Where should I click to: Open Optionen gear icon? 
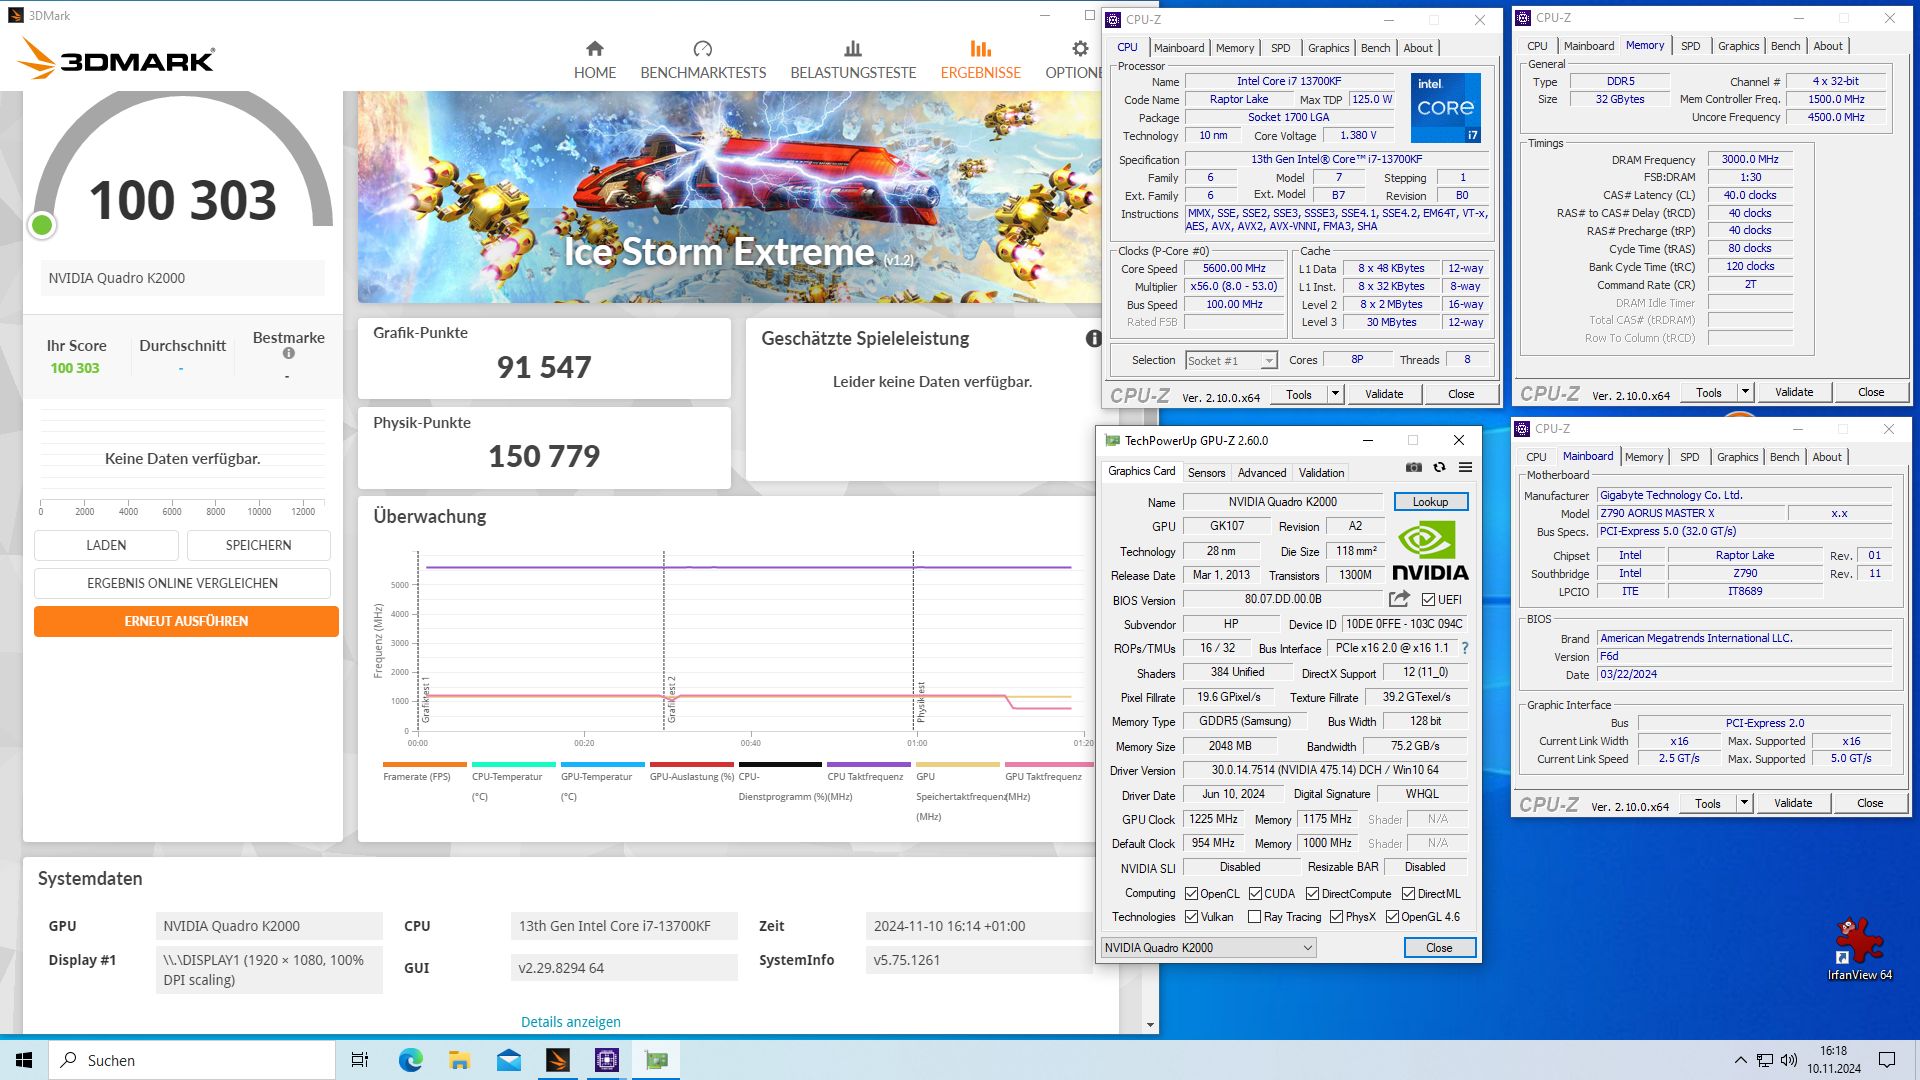(1080, 49)
